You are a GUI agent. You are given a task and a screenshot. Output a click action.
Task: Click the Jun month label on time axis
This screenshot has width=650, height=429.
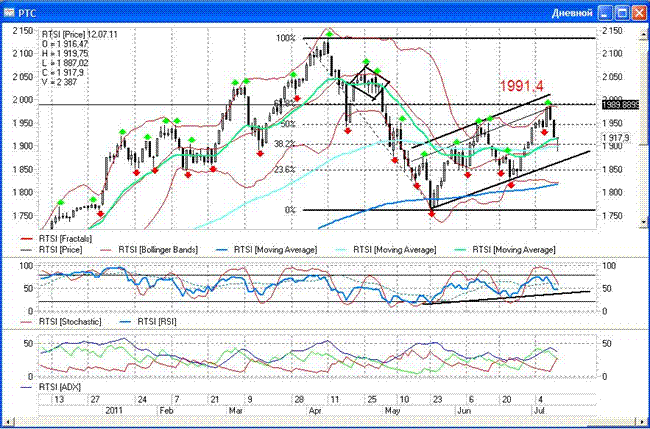(462, 411)
